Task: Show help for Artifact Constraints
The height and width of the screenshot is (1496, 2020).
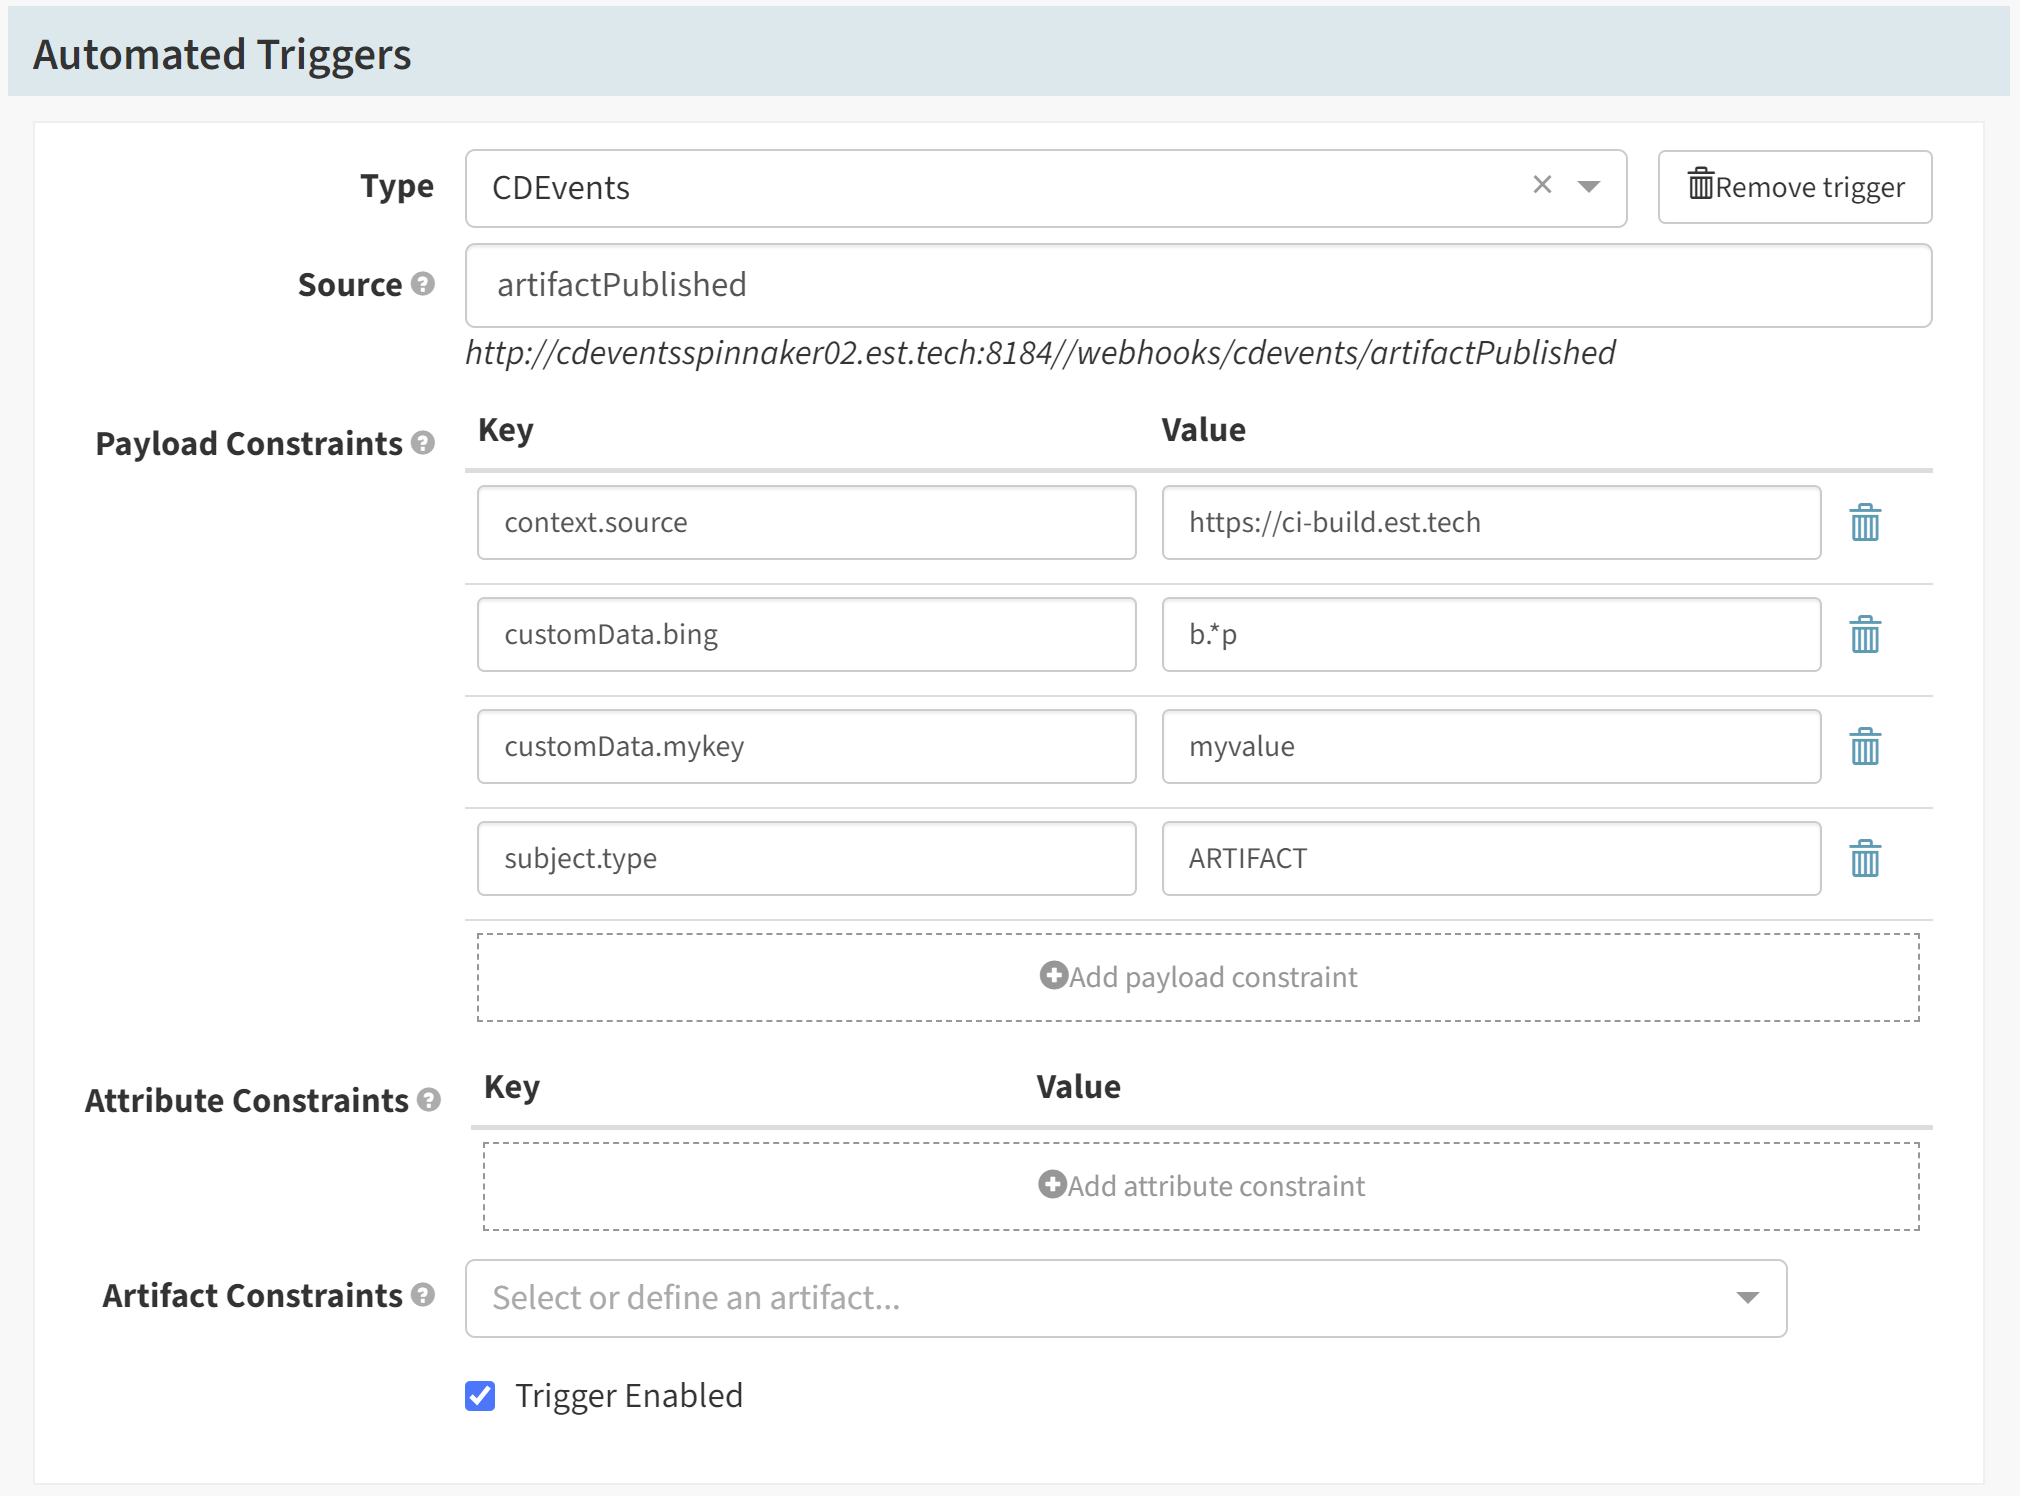Action: 423,1295
